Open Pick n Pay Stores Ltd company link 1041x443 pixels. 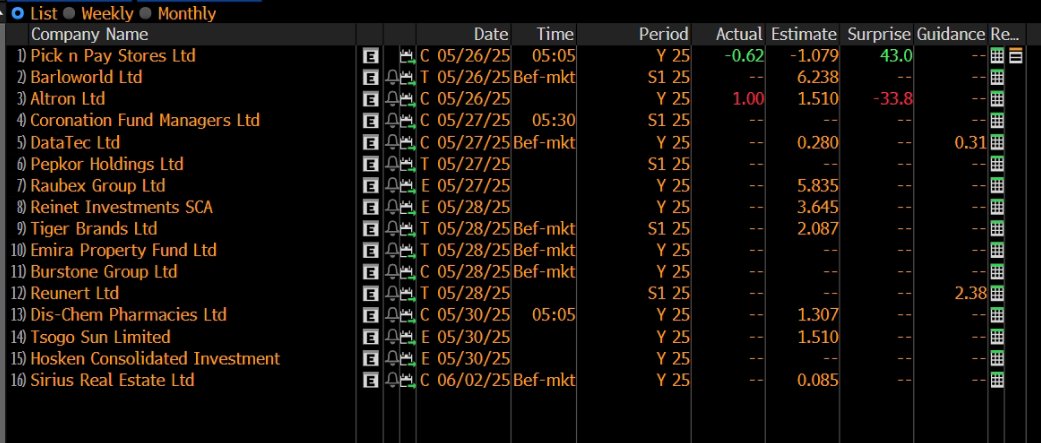pos(113,56)
